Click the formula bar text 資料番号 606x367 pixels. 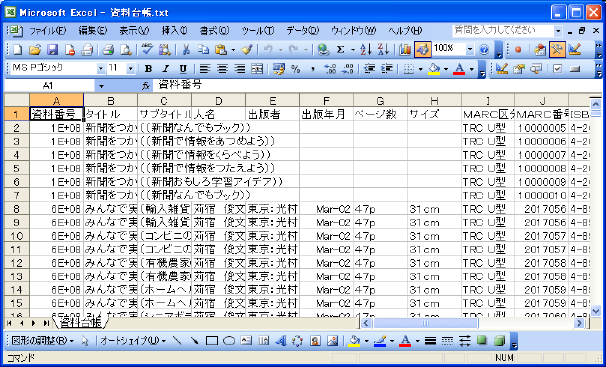[x=180, y=85]
